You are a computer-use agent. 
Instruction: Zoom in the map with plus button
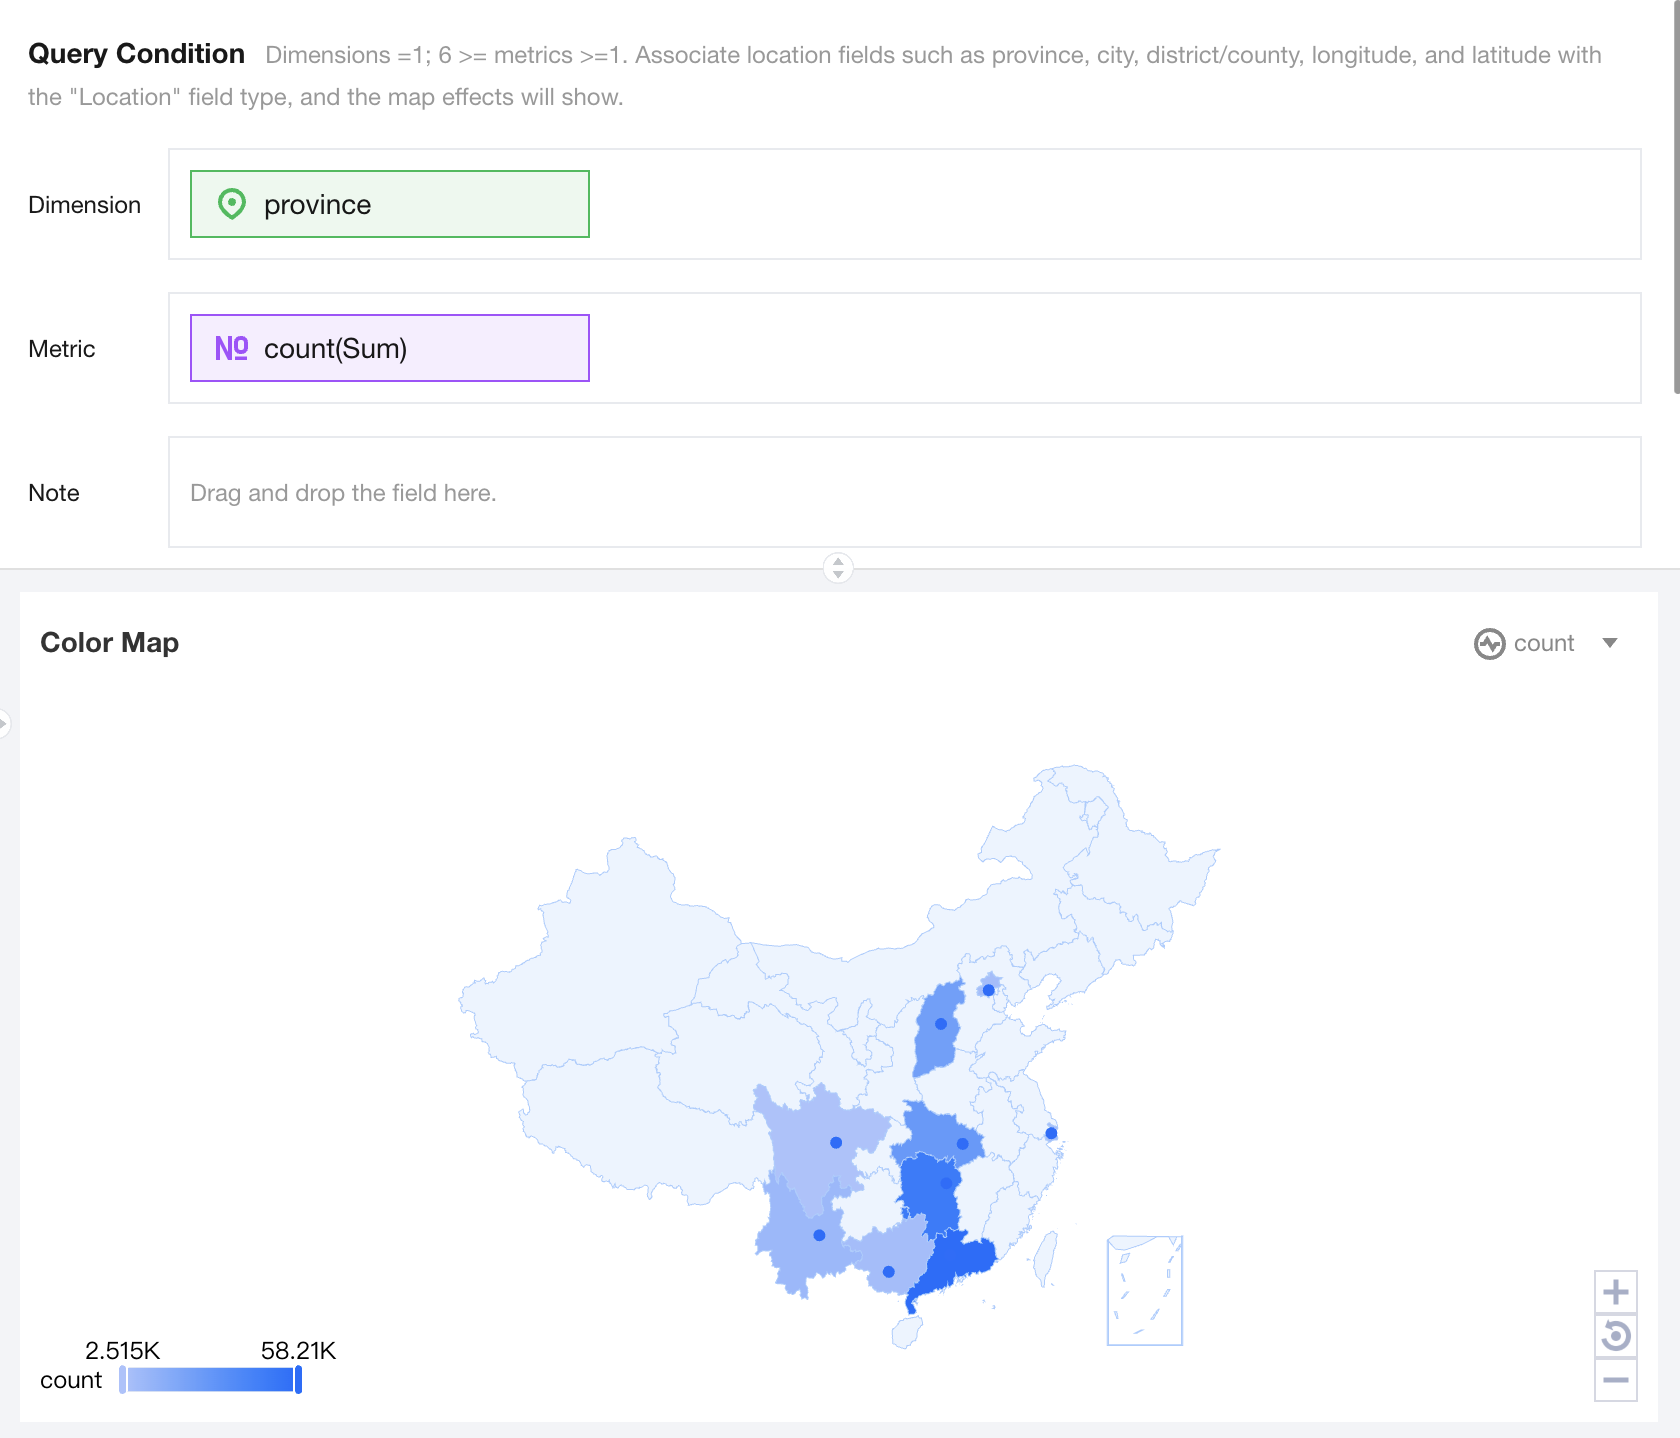(x=1615, y=1292)
